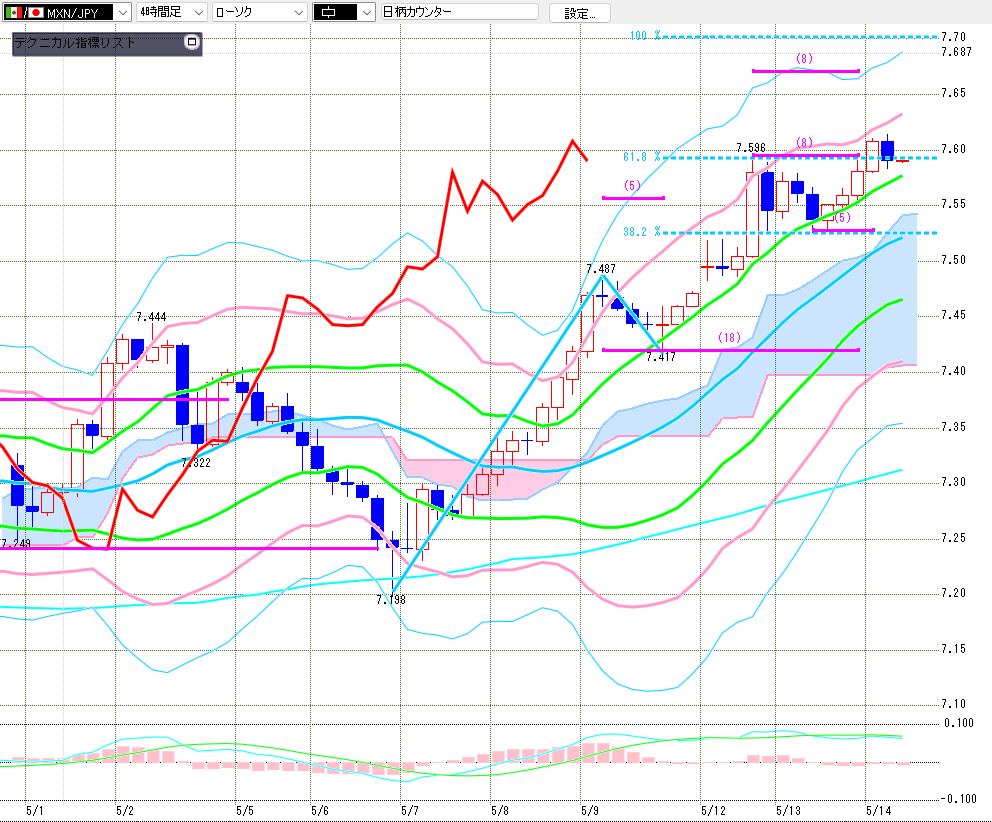Click the 61.8 % Fibonacci level label

coord(642,157)
